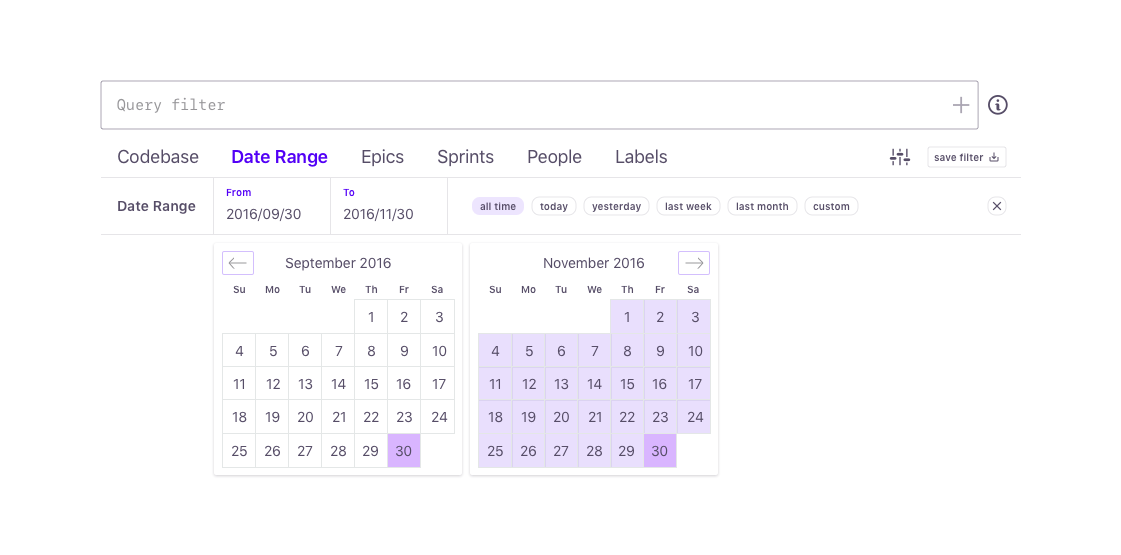Screen dimensions: 1121x555
Task: Choose the 'last month' preset chip
Action: [x=762, y=207]
